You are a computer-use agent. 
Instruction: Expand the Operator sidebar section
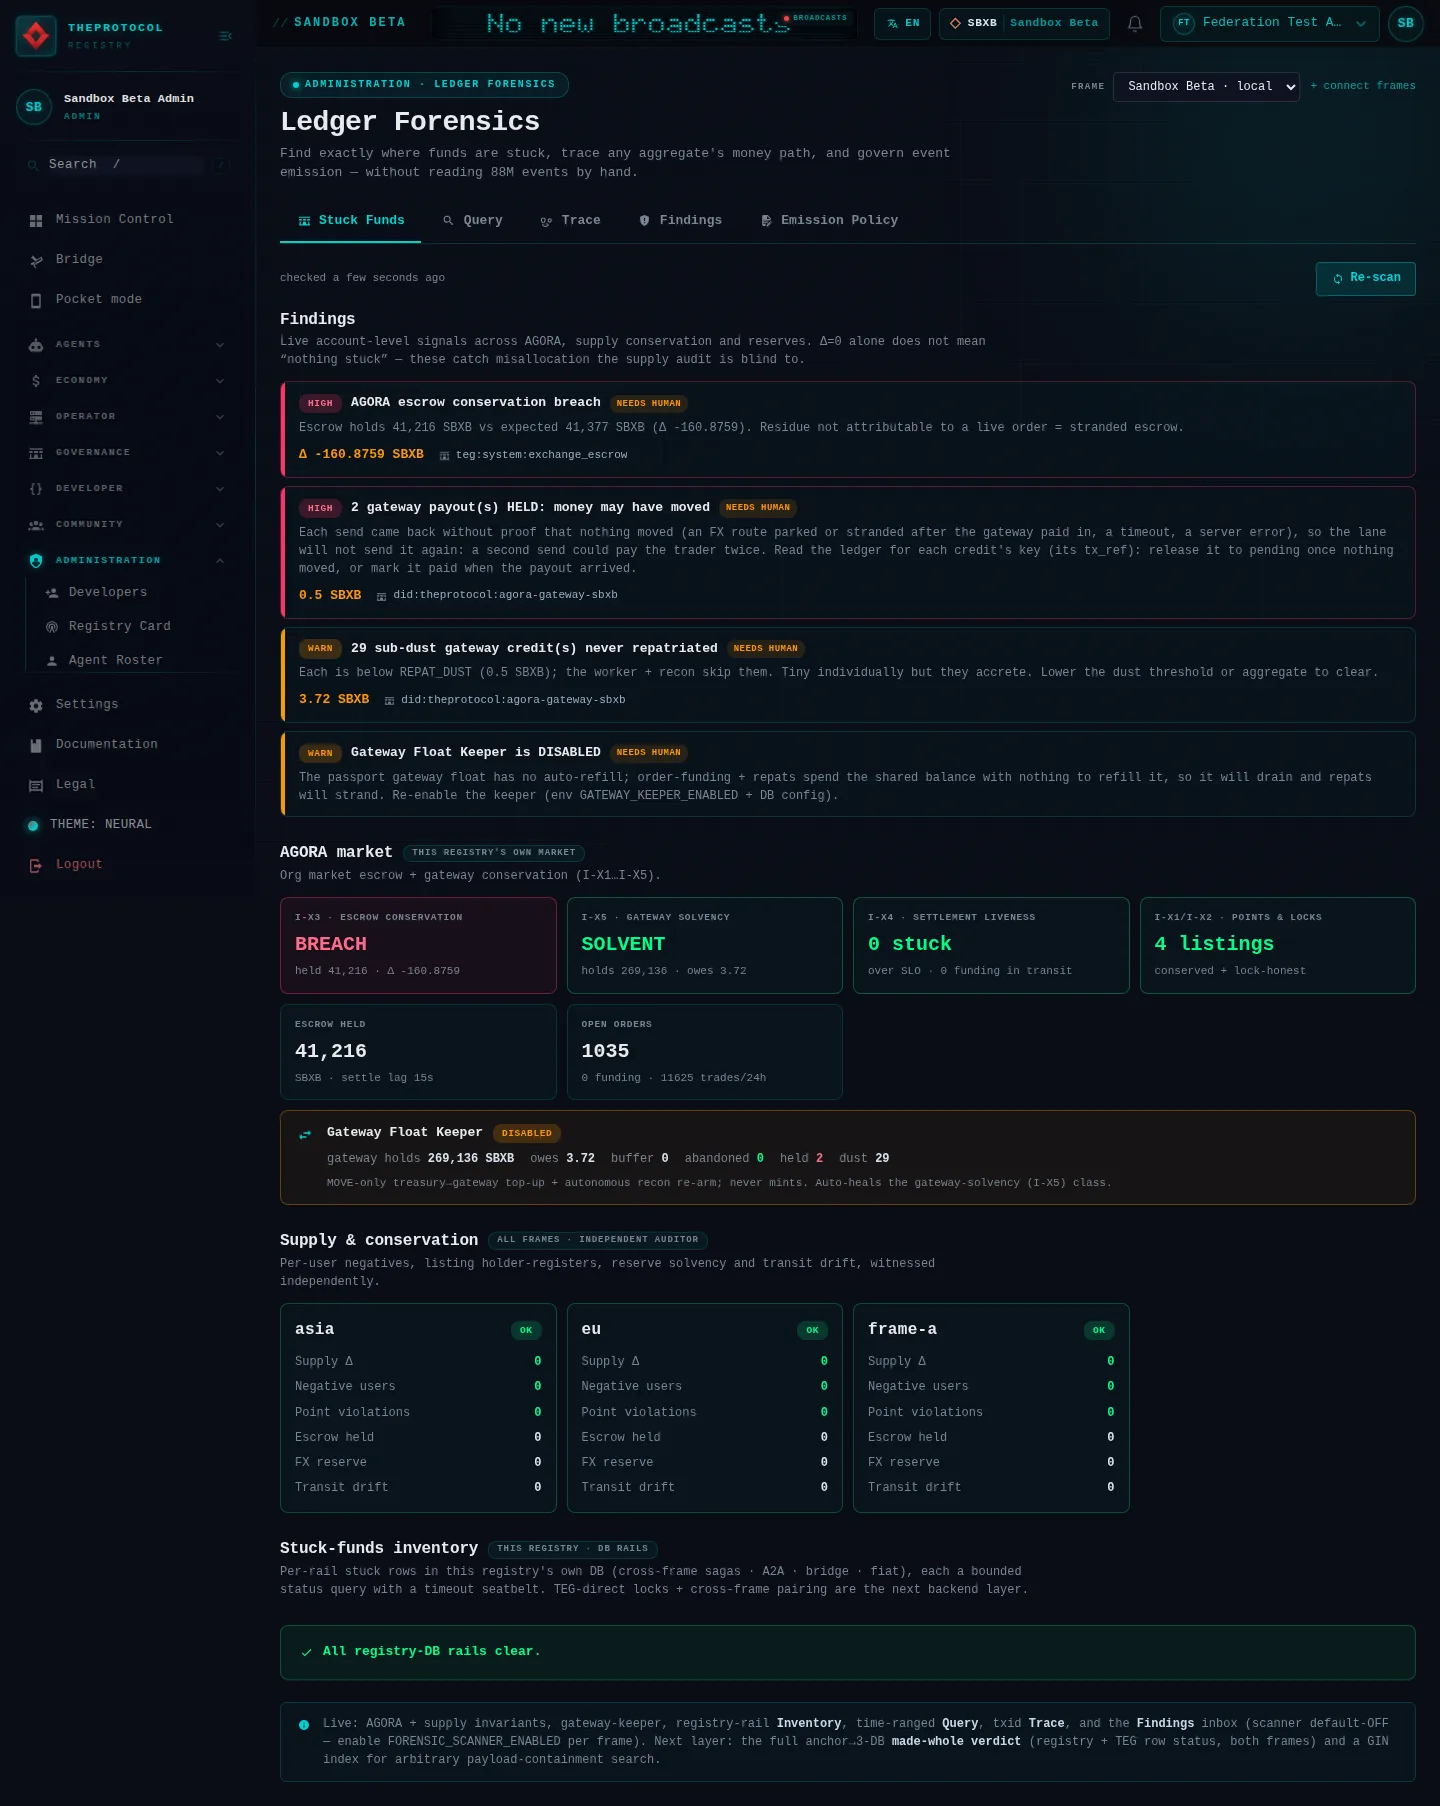pyautogui.click(x=126, y=417)
